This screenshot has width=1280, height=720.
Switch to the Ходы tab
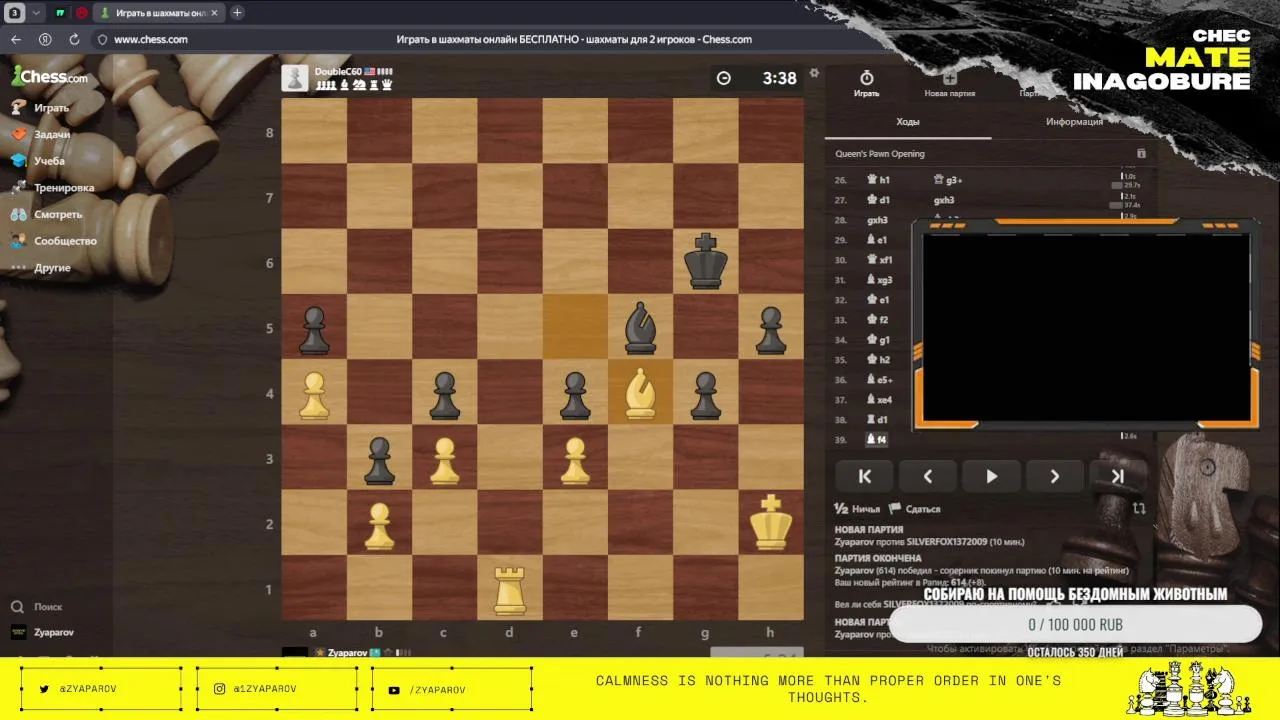point(908,122)
